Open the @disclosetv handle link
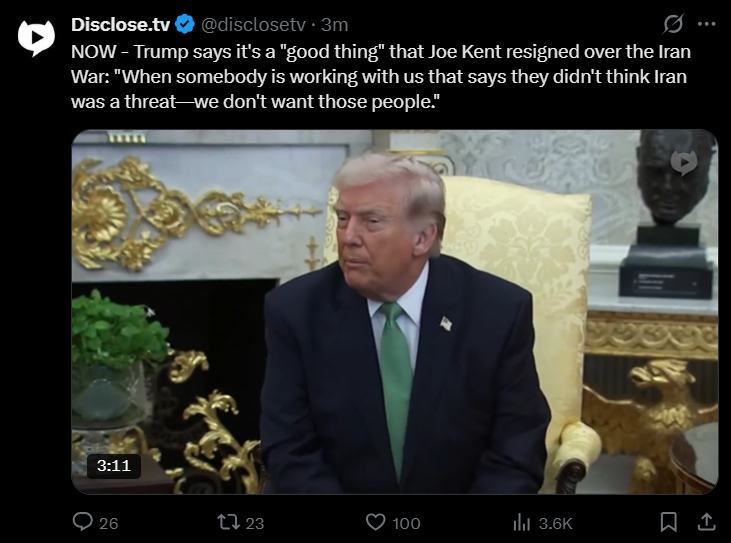731x543 pixels. pos(253,25)
